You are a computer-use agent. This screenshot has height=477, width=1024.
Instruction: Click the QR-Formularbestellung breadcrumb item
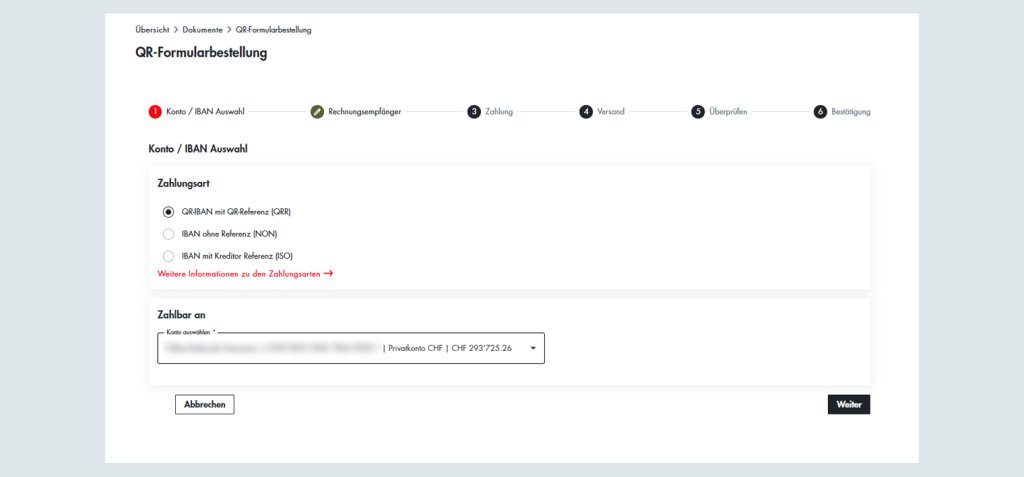273,30
